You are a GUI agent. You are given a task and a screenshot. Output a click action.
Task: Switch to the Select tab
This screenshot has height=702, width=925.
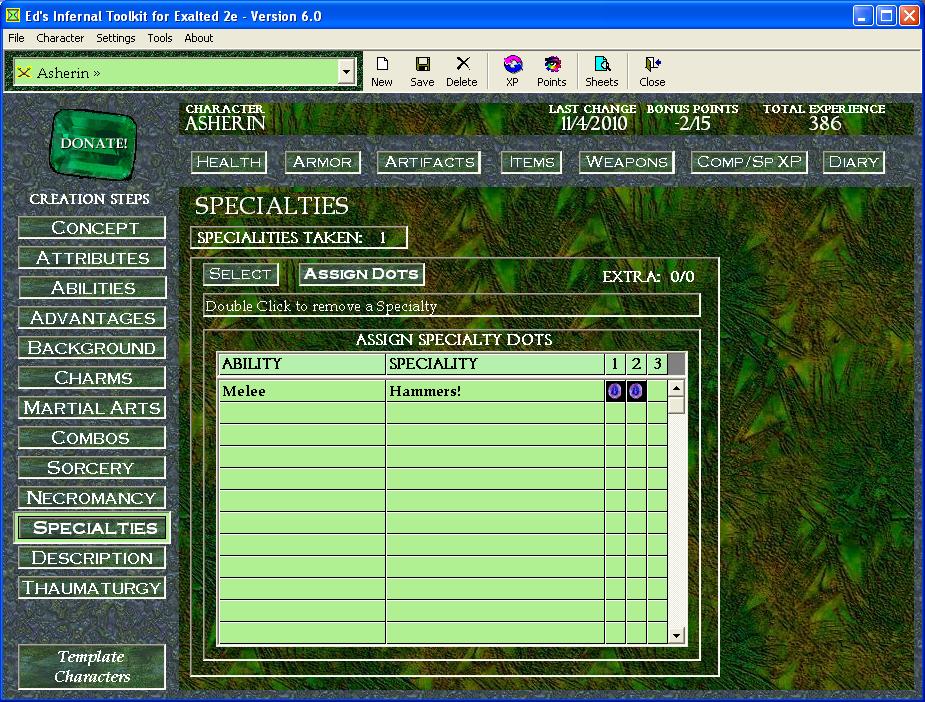[x=241, y=274]
